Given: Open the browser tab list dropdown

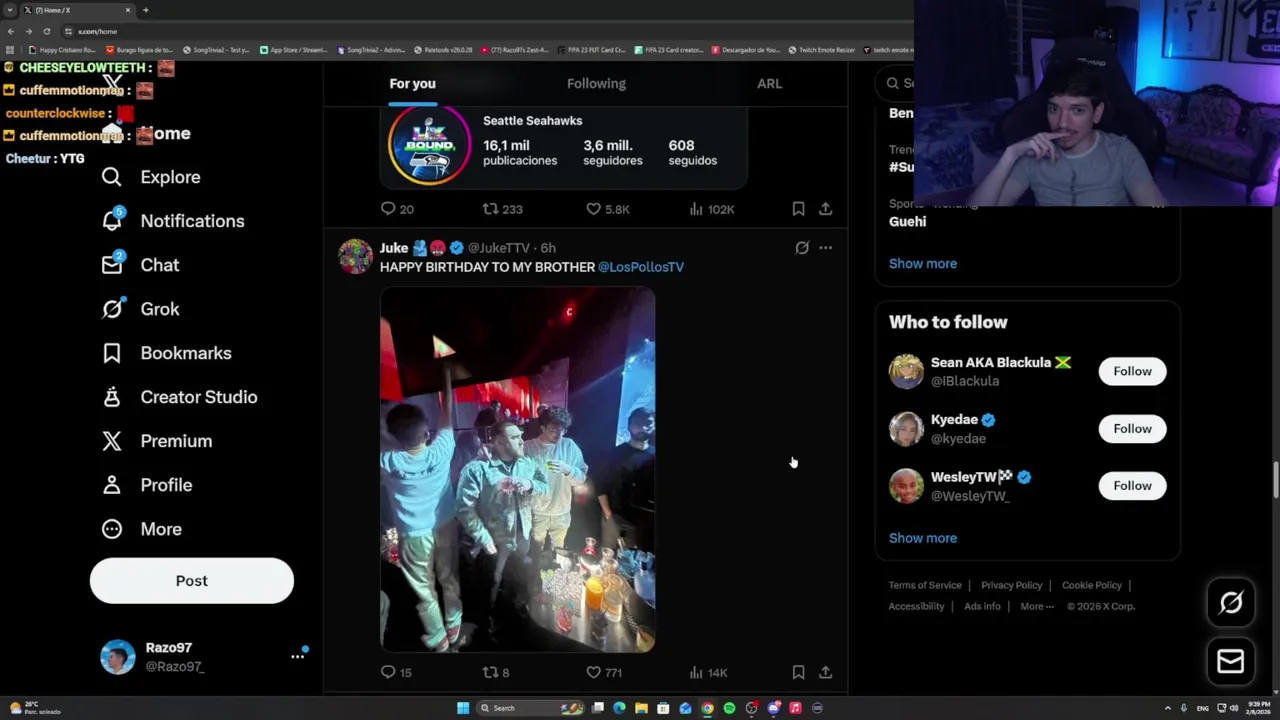Looking at the screenshot, I should [10, 10].
